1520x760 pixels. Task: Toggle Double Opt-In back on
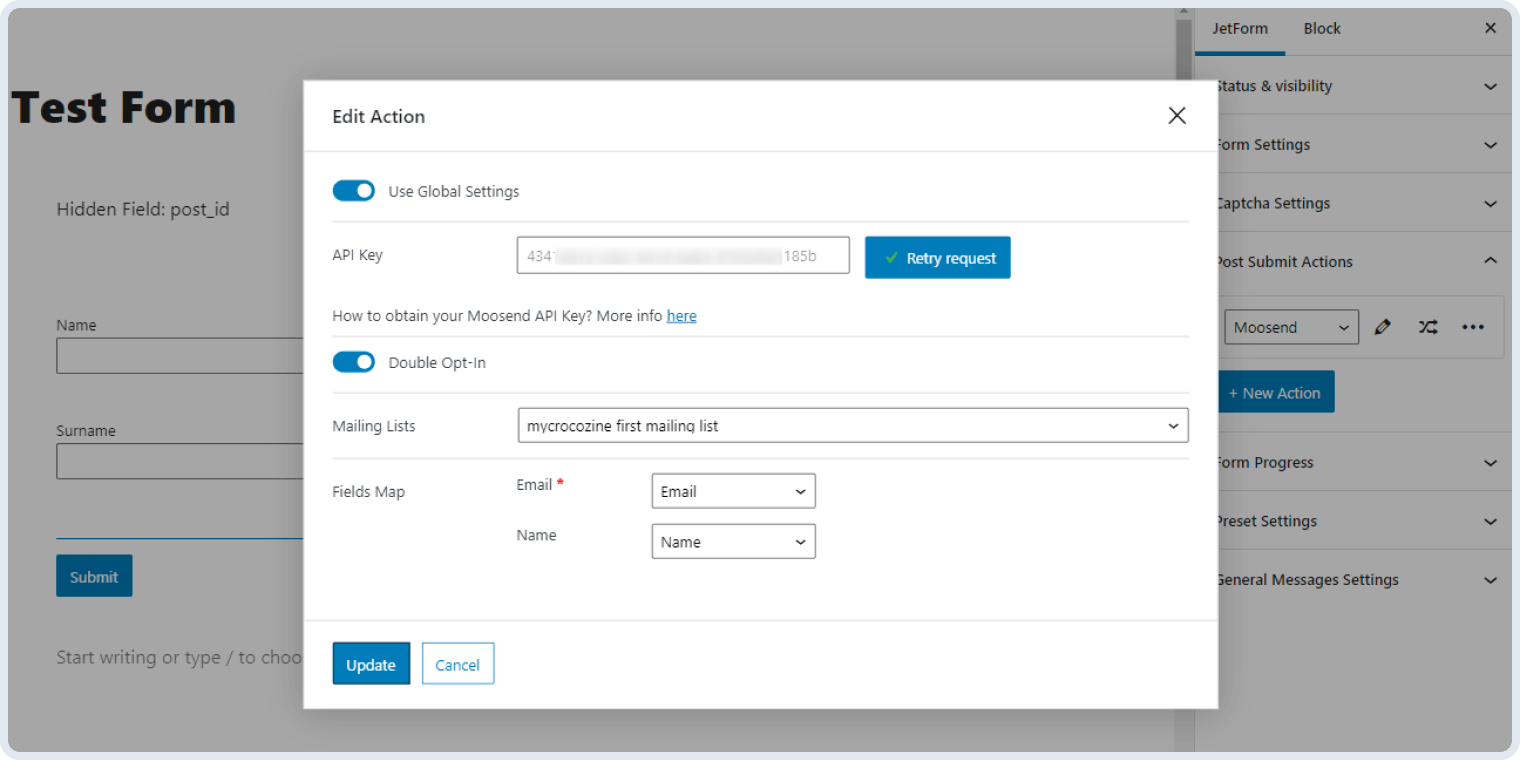pos(353,361)
